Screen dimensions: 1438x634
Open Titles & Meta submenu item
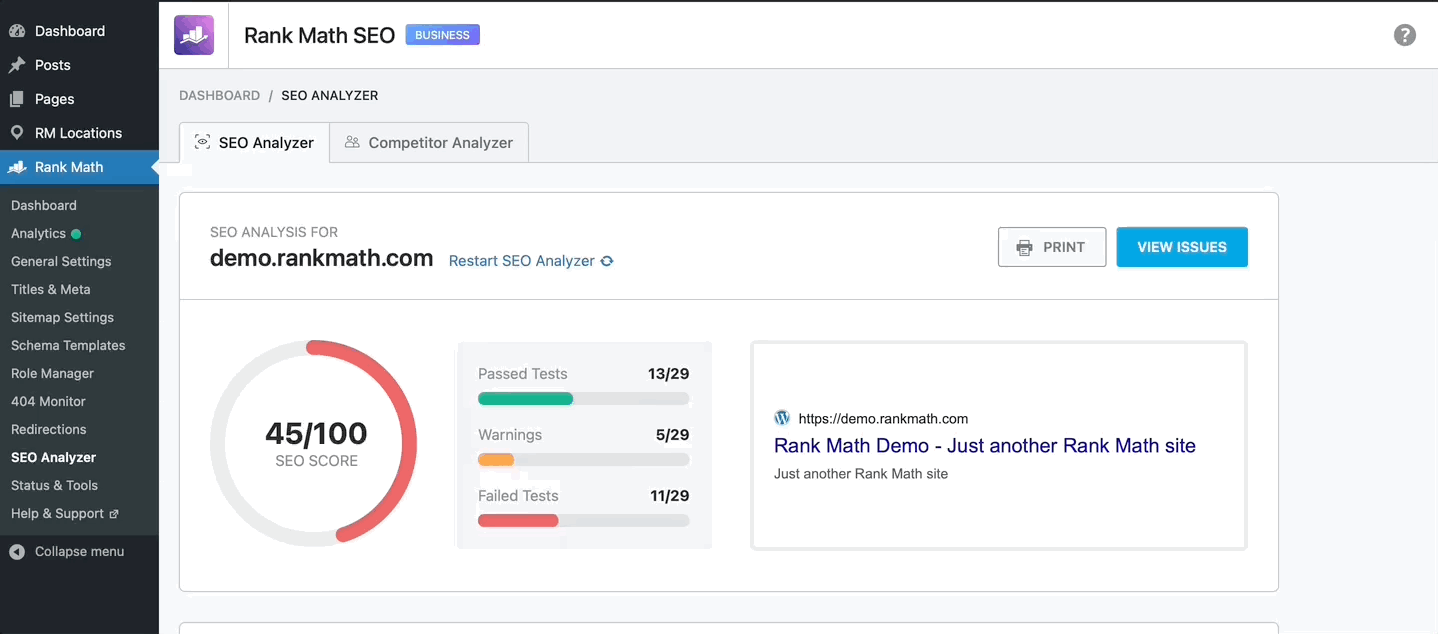click(51, 289)
